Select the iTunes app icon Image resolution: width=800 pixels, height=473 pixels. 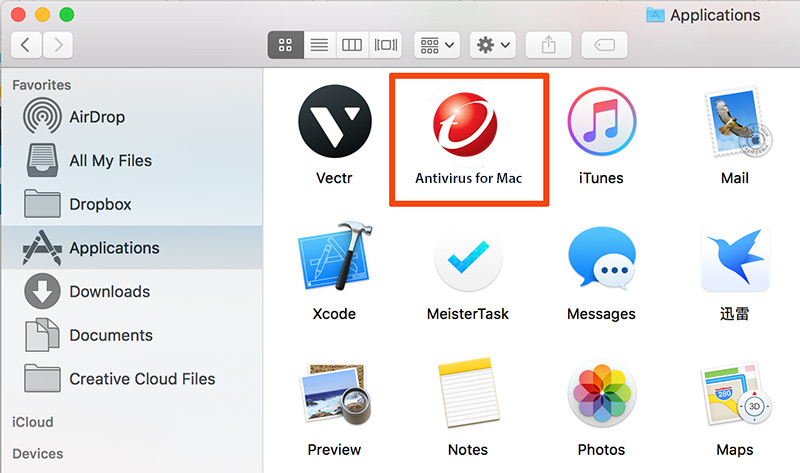click(x=602, y=121)
